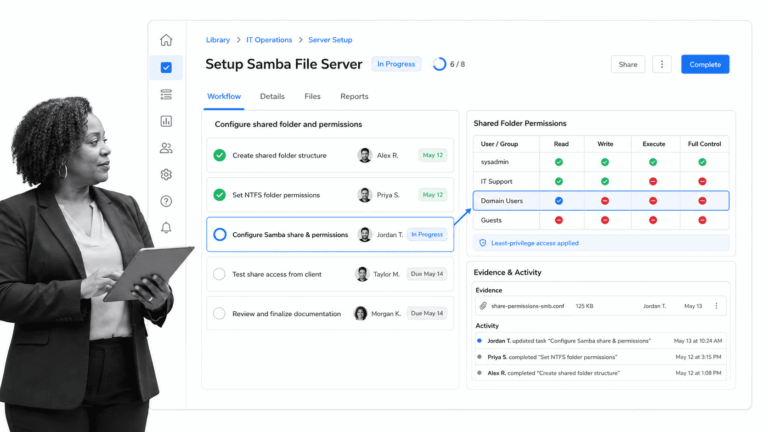This screenshot has width=768, height=432.
Task: Click Domain Users Write red deny icon
Action: pyautogui.click(x=605, y=201)
